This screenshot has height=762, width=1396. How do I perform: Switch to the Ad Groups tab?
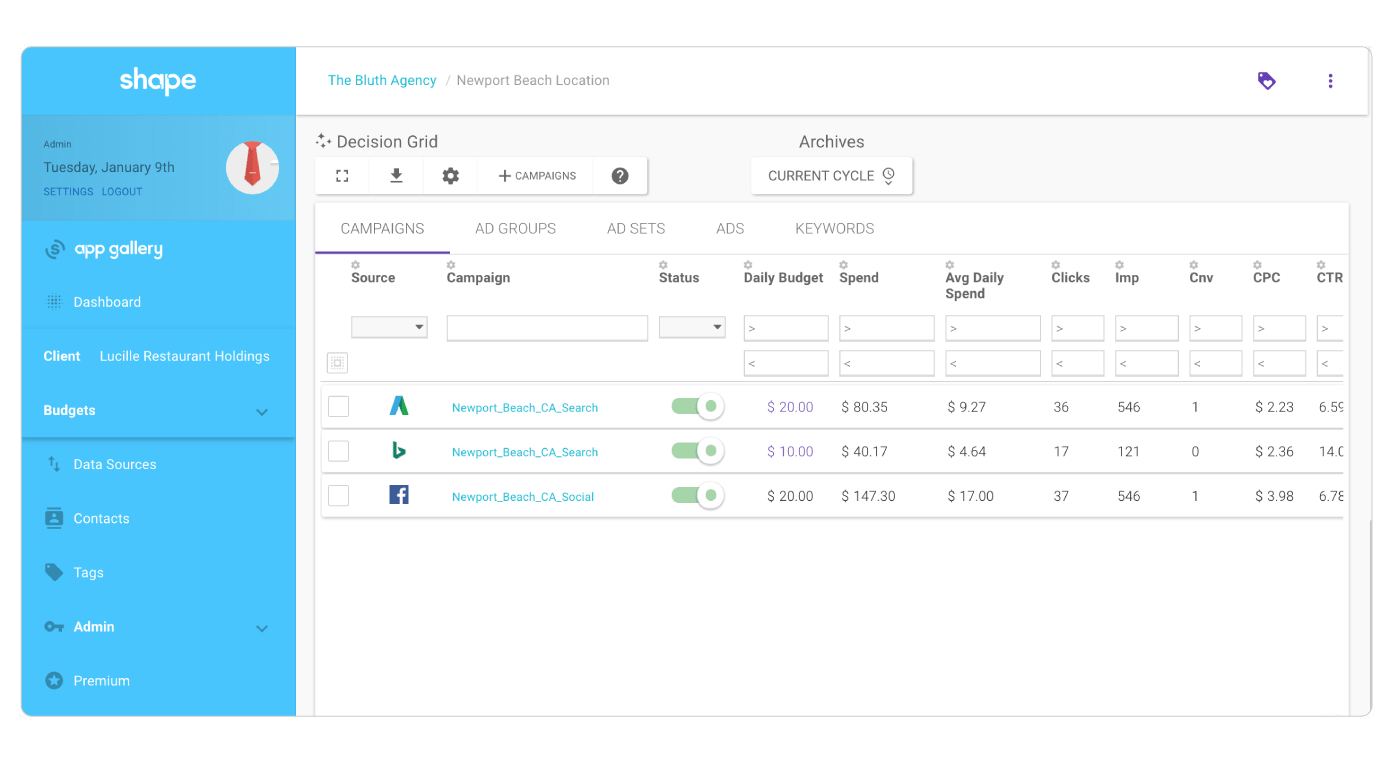515,228
